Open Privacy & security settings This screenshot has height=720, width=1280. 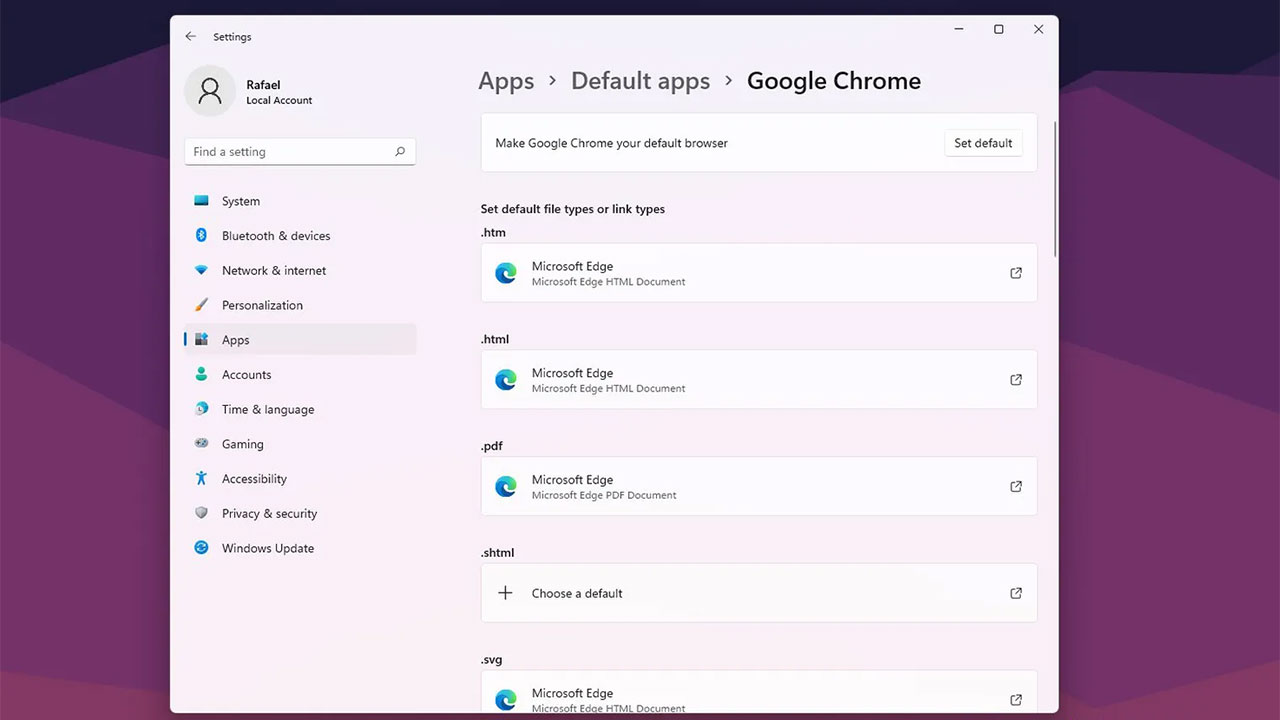pos(300,513)
